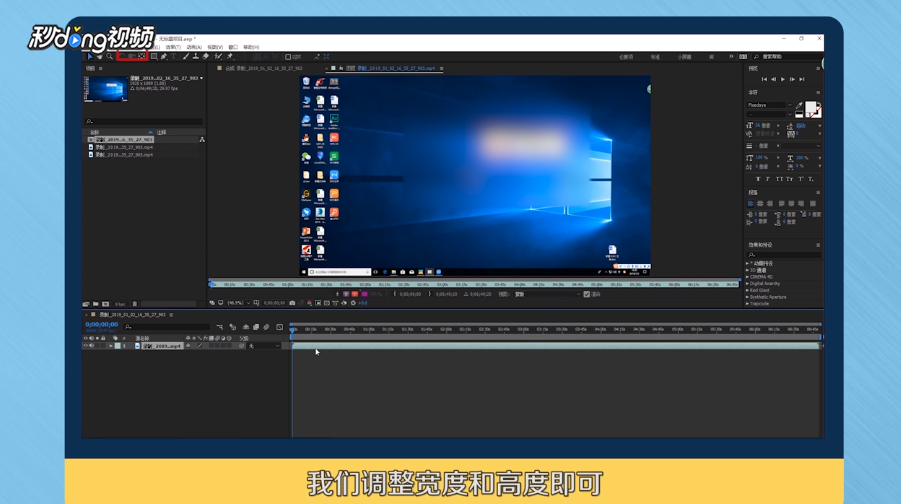This screenshot has width=901, height=504.
Task: Enable the snapping checkbox in toolbar
Action: pos(288,57)
